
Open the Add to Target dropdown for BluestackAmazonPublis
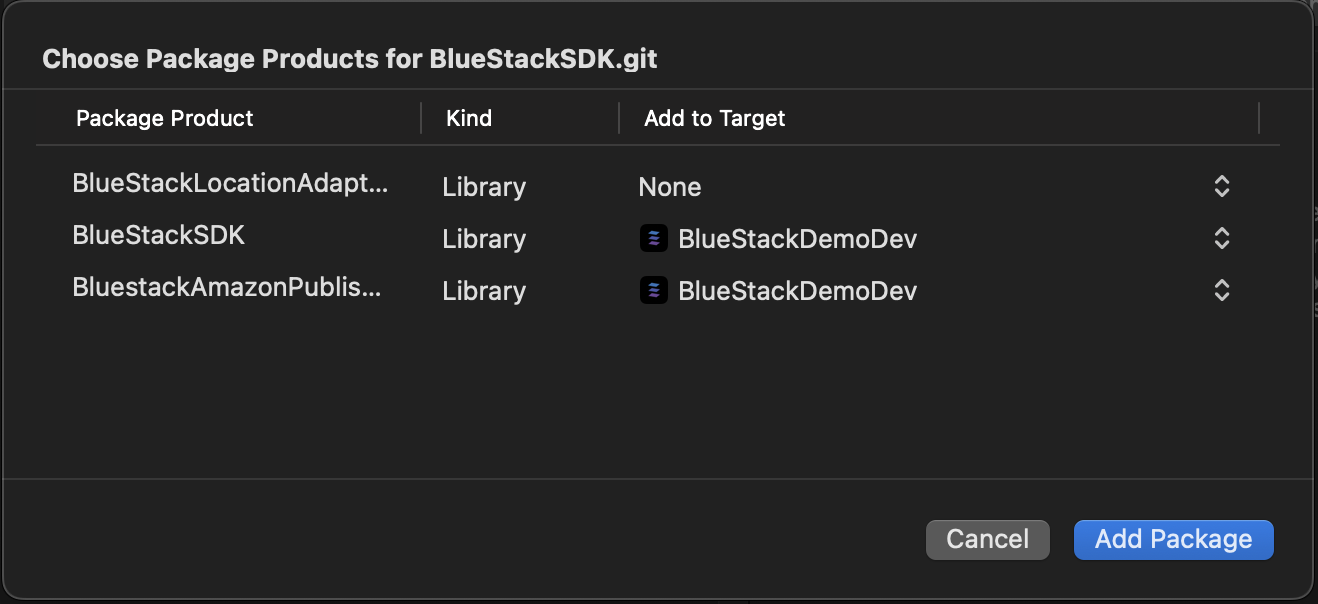coord(1221,290)
